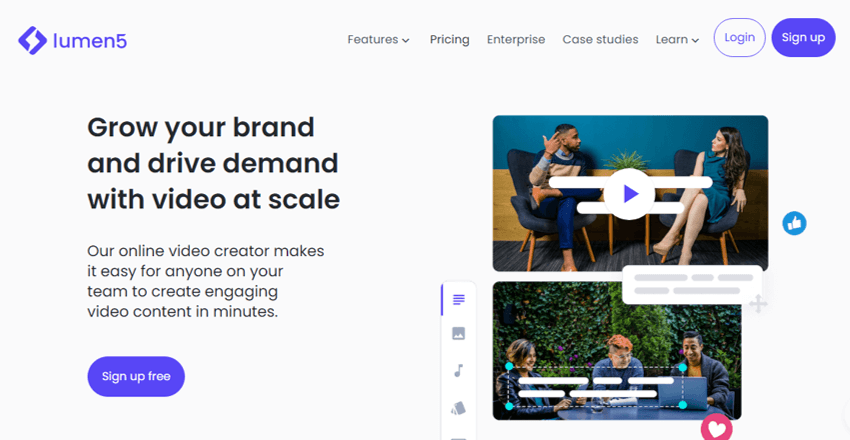Expand the Features dropdown menu
Screen dimensions: 850x440
tap(378, 40)
